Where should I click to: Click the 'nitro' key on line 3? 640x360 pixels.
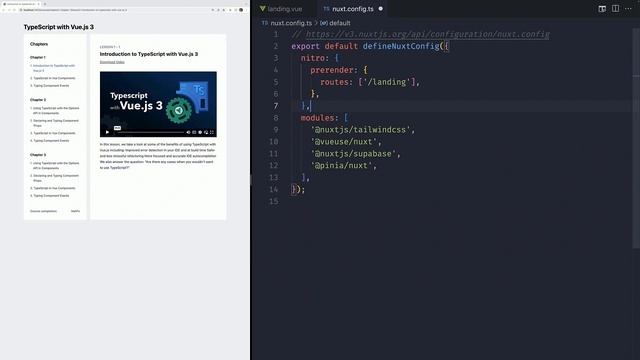[312, 58]
